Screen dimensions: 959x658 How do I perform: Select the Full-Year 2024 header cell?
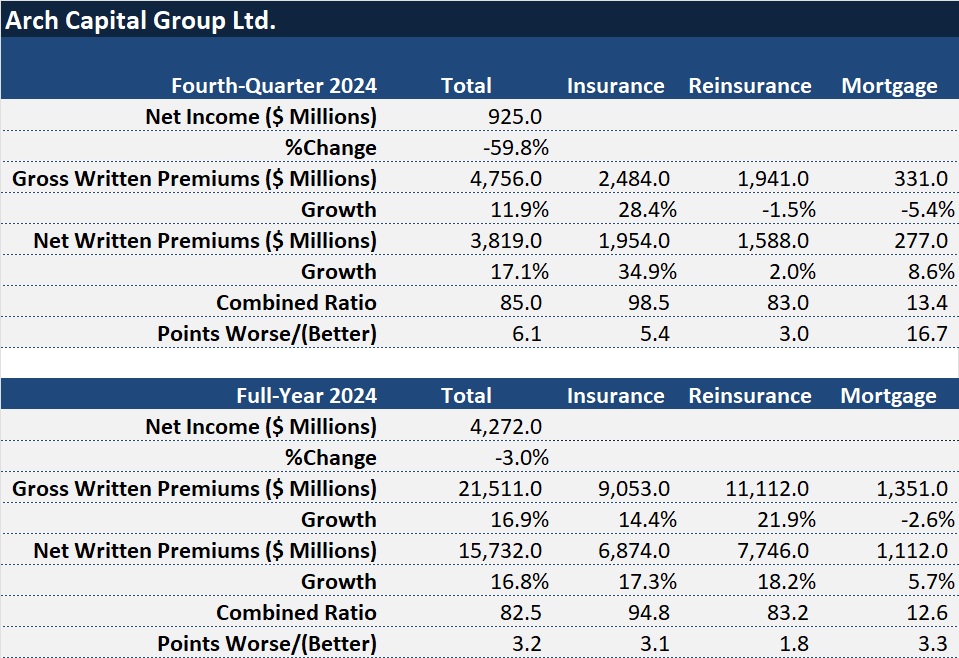tap(306, 396)
